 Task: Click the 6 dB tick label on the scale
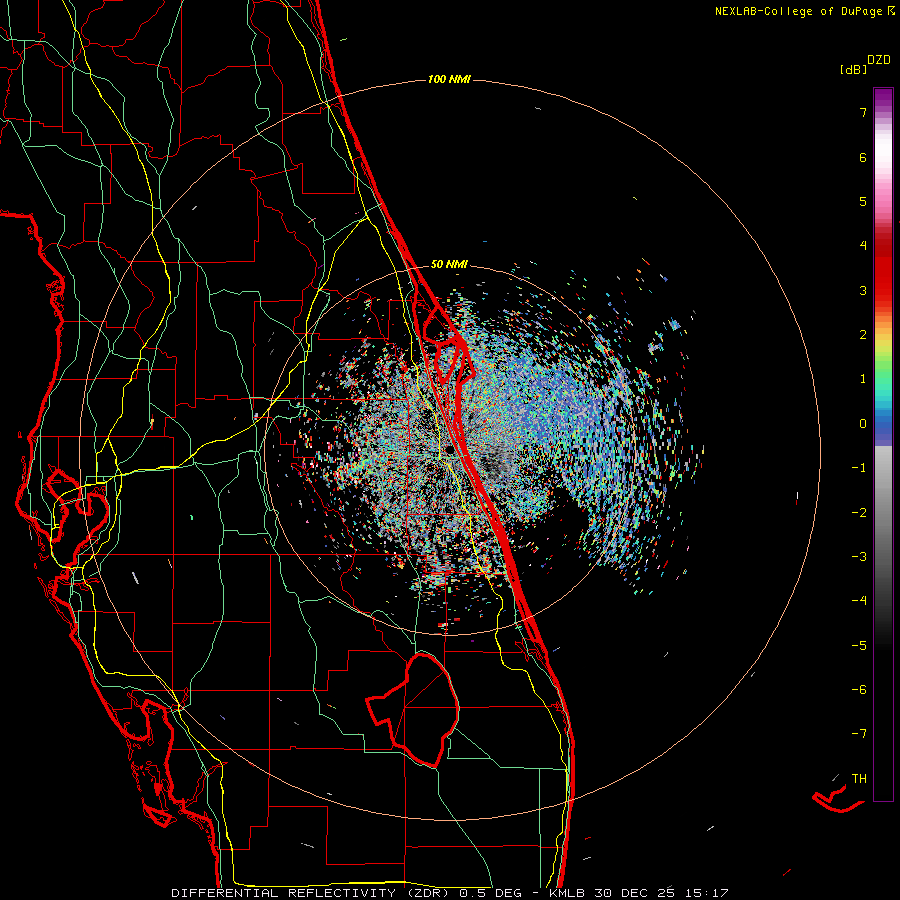point(863,157)
